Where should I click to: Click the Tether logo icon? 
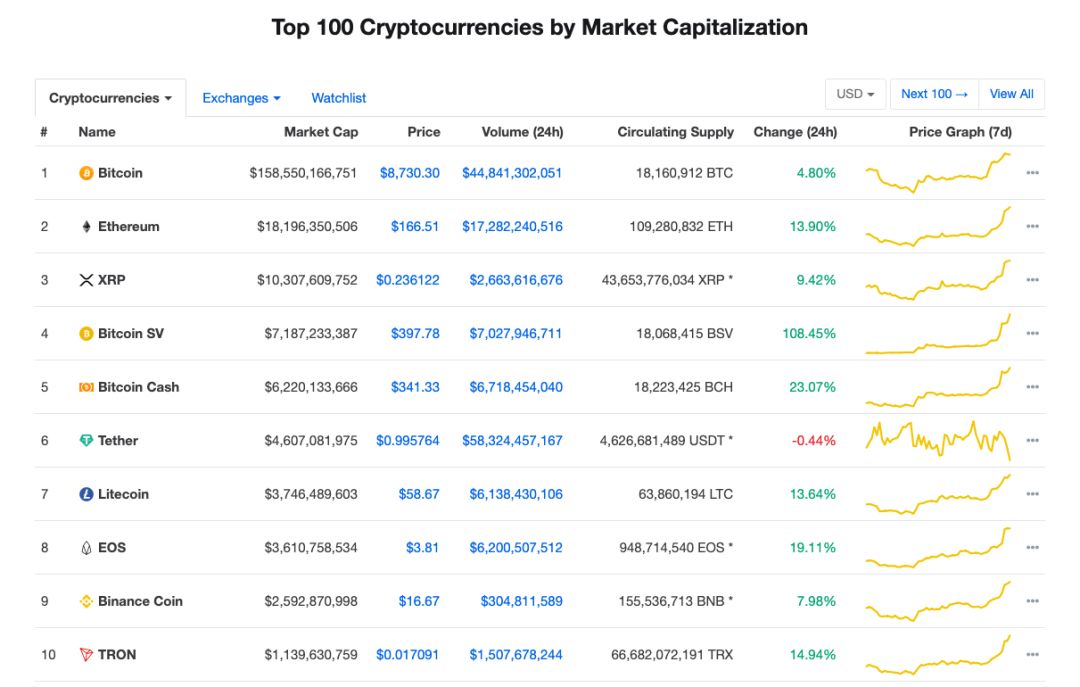tap(86, 441)
